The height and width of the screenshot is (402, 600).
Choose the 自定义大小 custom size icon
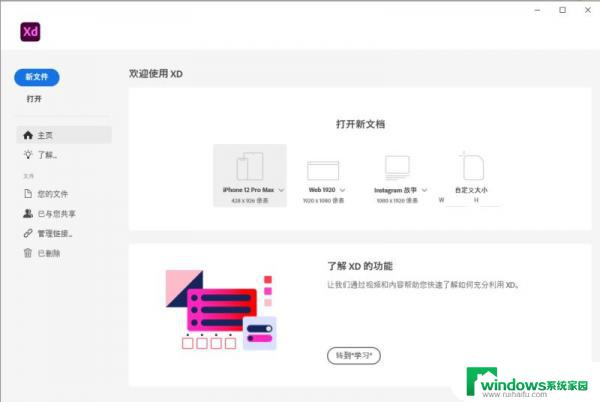471,166
